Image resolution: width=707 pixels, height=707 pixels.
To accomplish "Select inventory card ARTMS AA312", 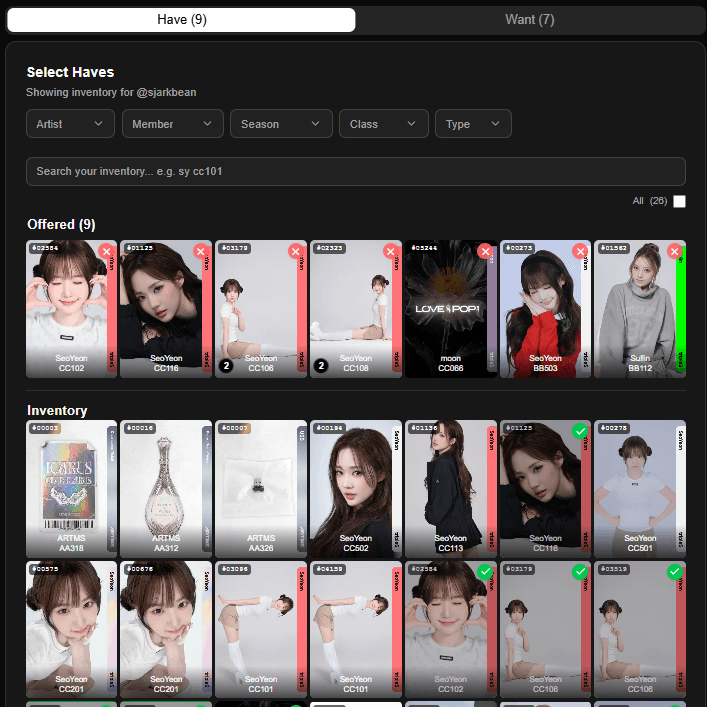I will [166, 489].
